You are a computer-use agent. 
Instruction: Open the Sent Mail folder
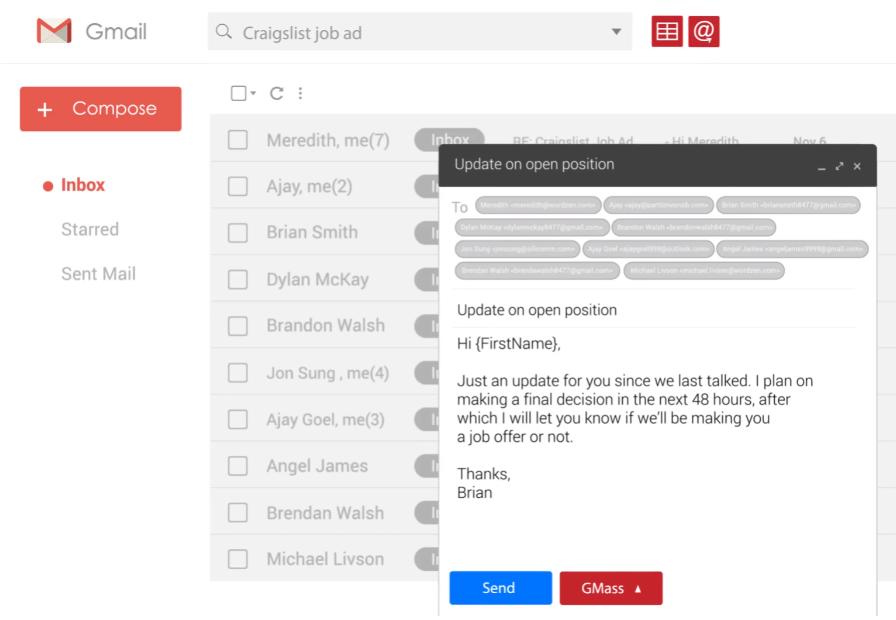(x=98, y=274)
